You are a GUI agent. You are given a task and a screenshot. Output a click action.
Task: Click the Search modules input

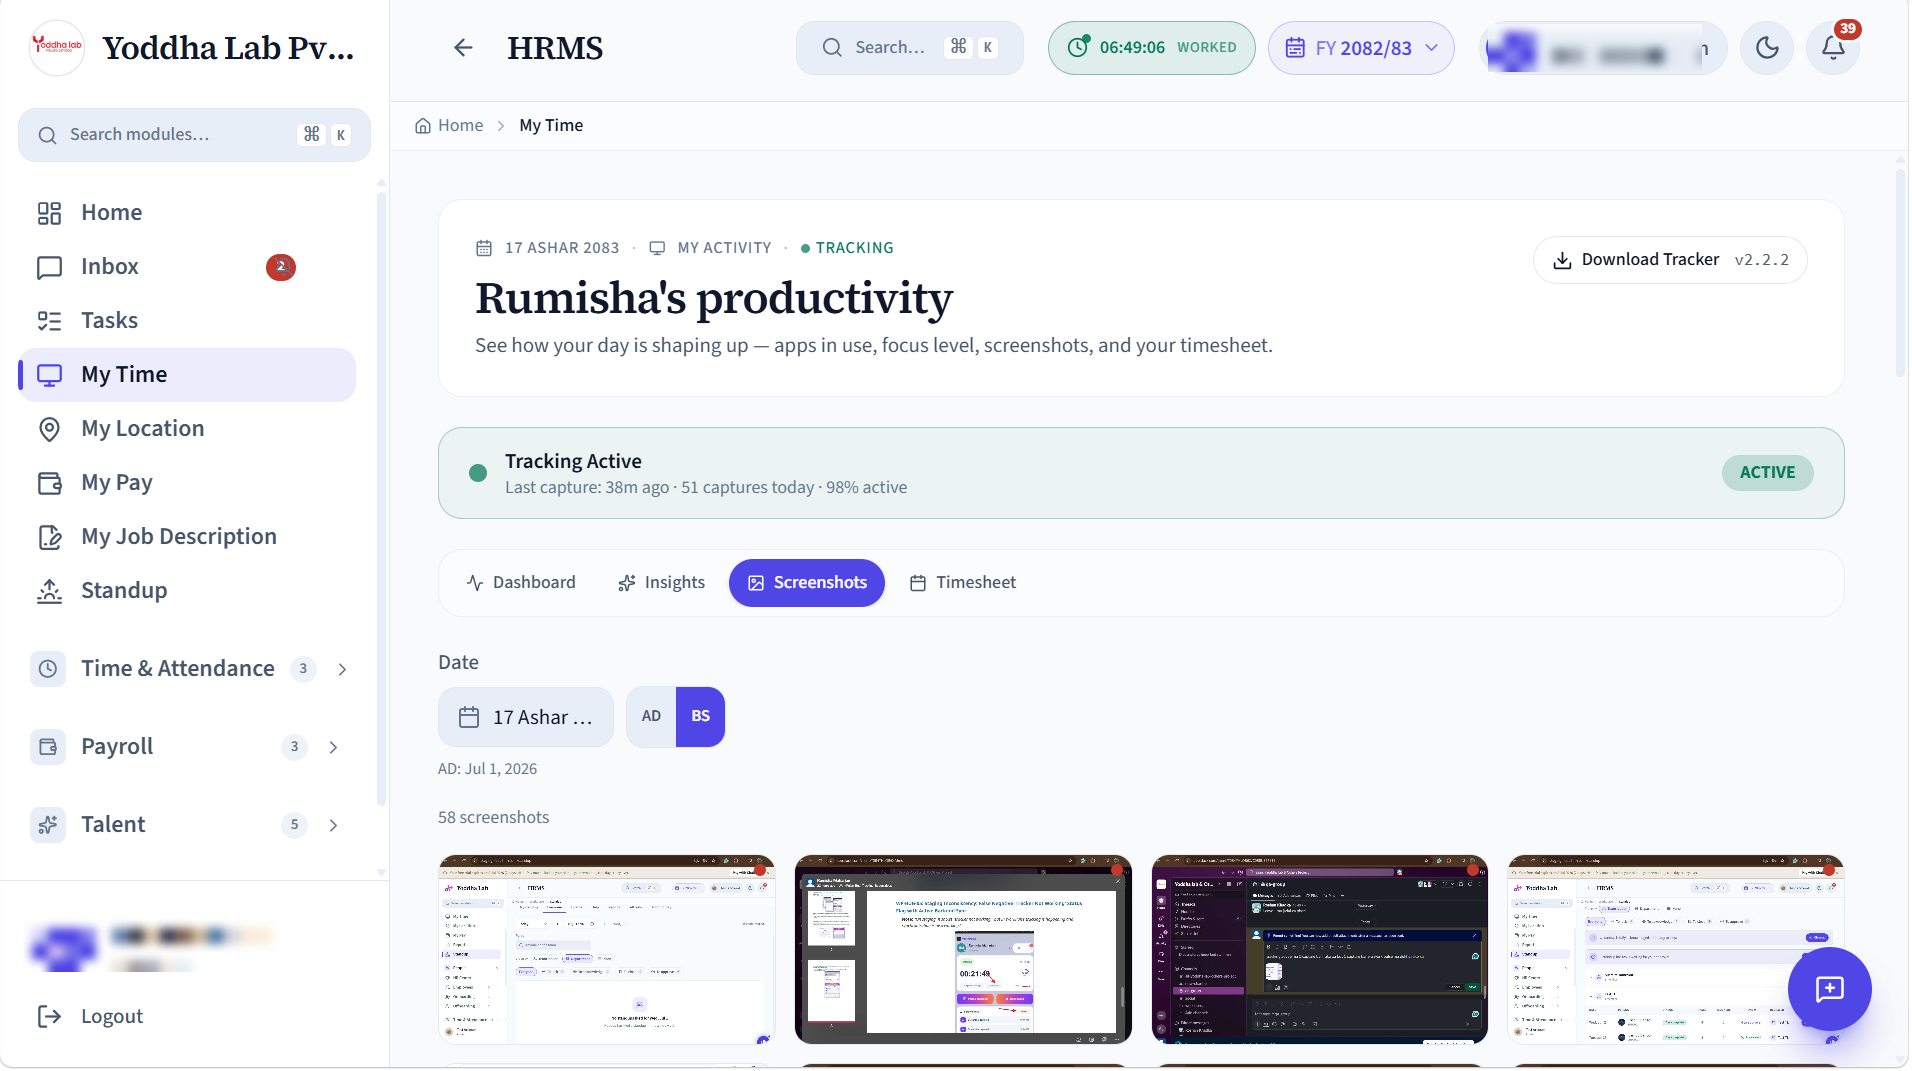[194, 135]
